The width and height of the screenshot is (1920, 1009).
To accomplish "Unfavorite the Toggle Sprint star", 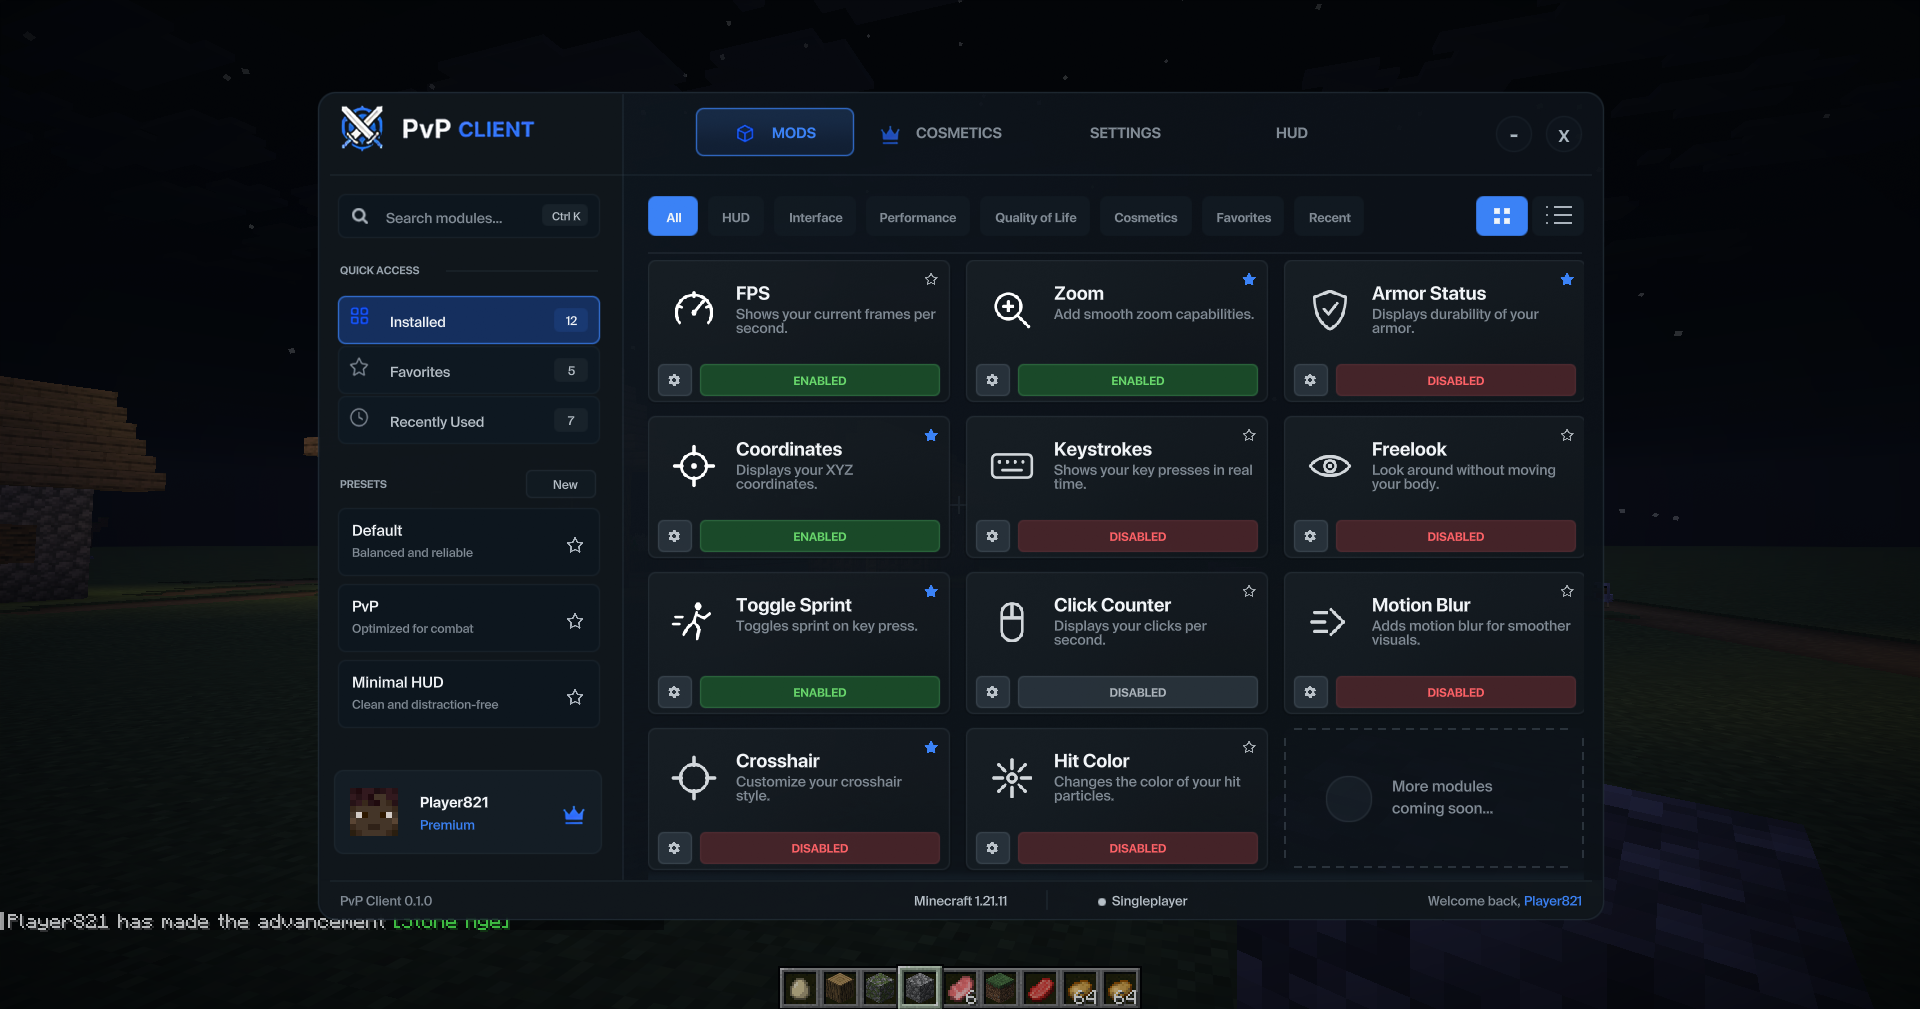I will (931, 591).
